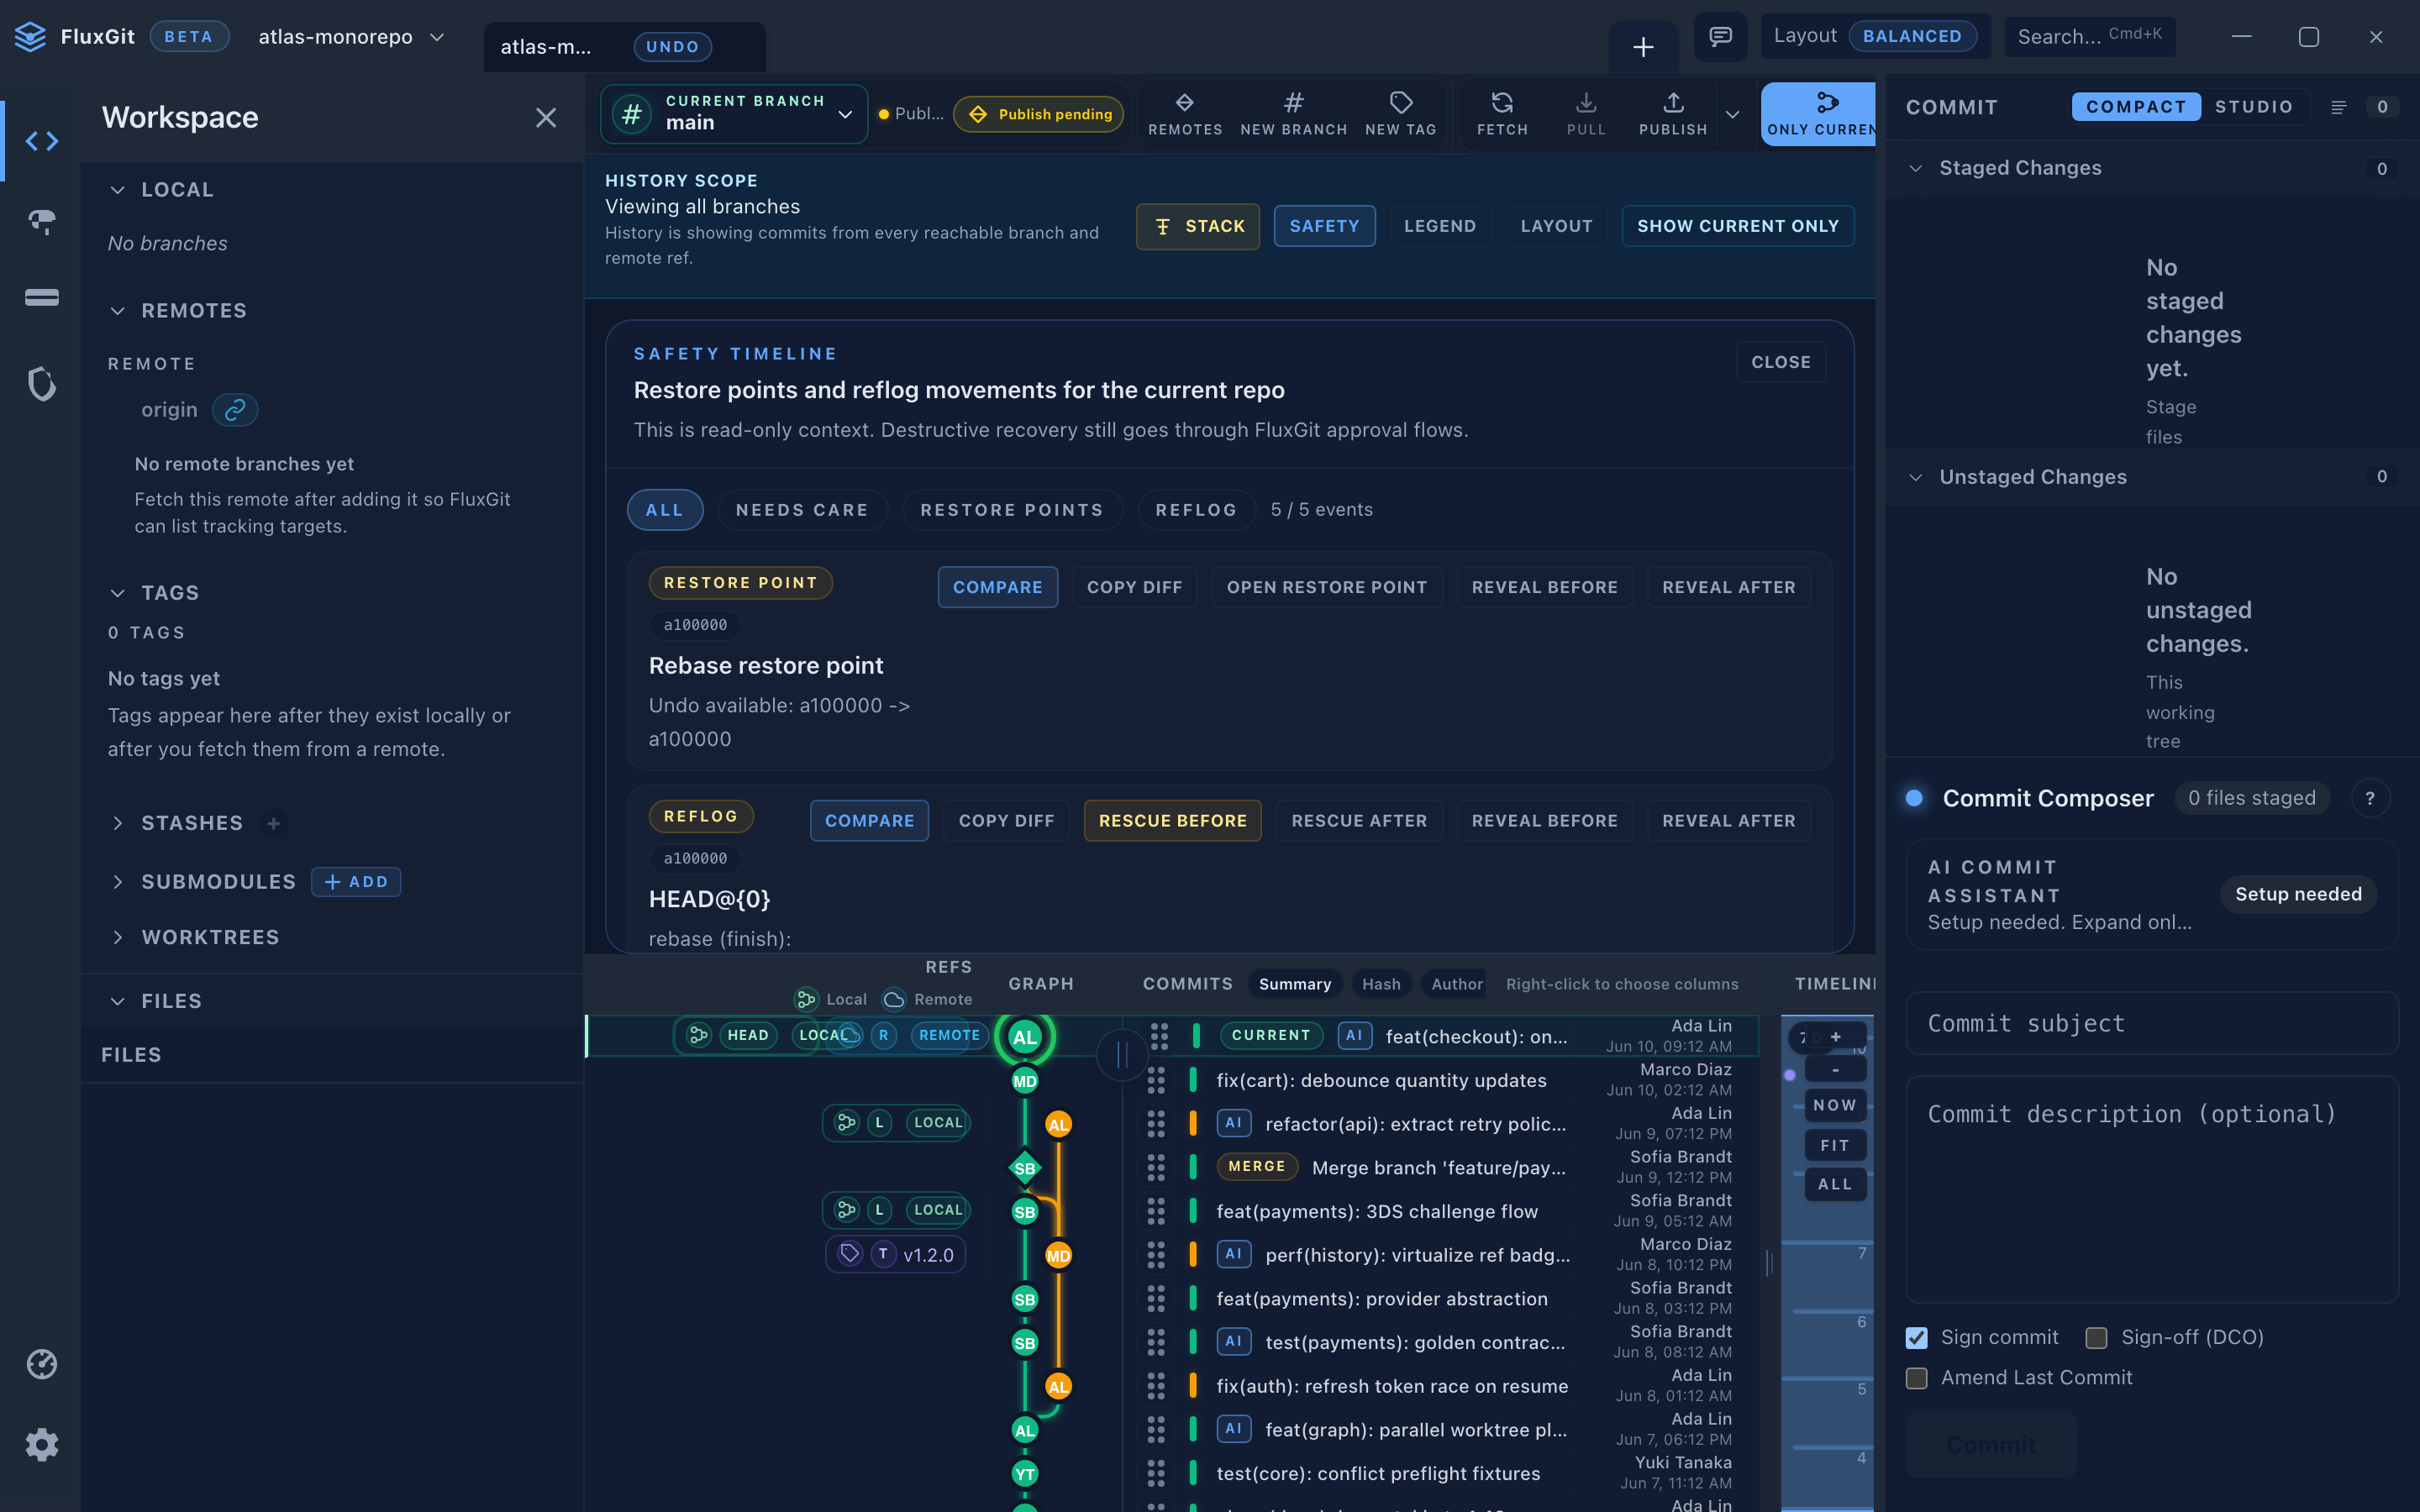Zoom out timeline with minus button
The image size is (2420, 1512).
click(x=1835, y=1070)
